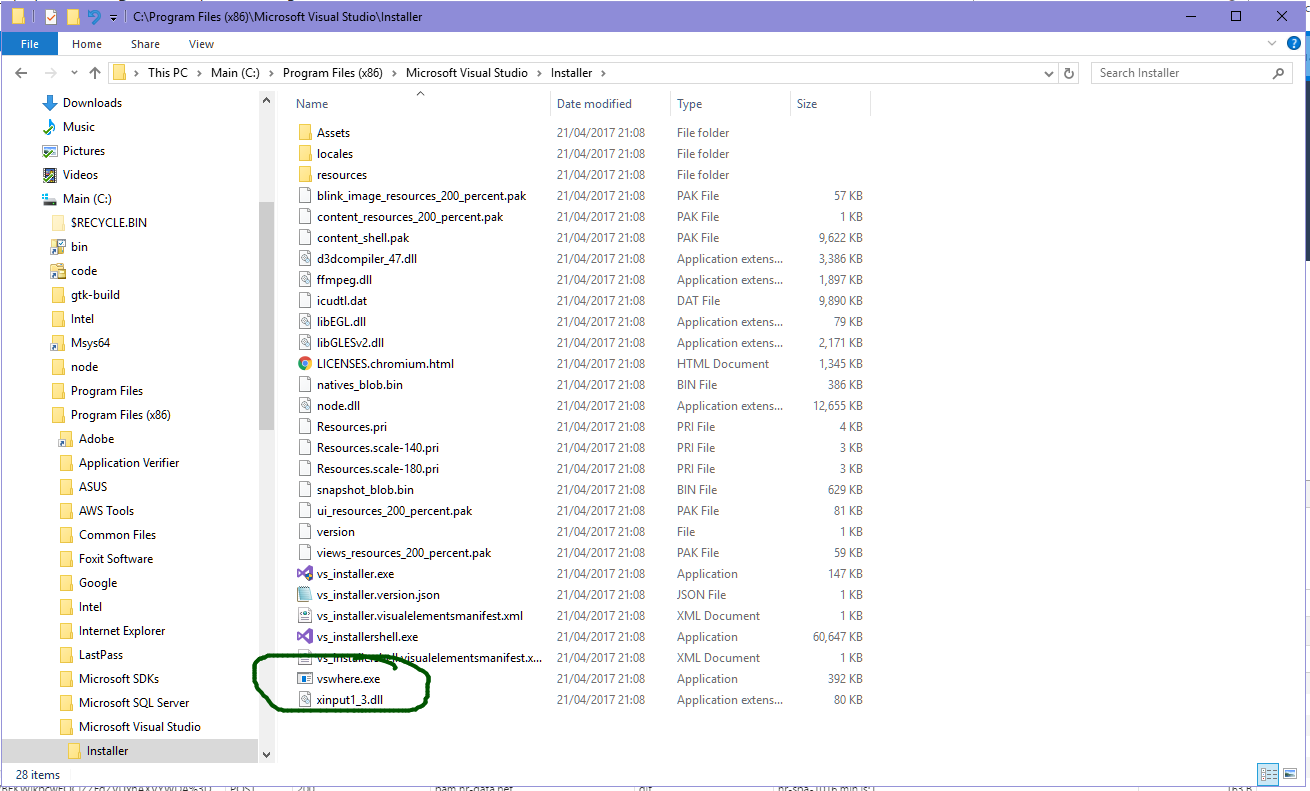Open Application Verifier folder in tree
This screenshot has height=791, width=1310.
coord(129,463)
